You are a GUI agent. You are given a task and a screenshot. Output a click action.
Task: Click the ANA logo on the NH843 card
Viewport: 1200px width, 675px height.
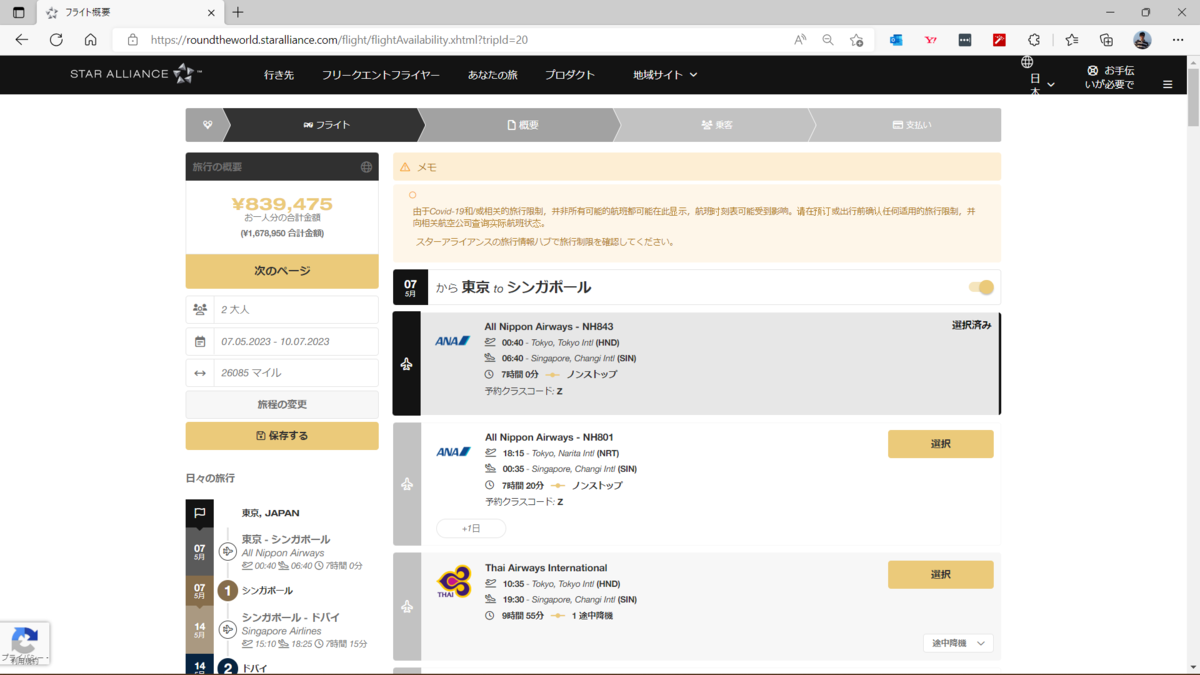click(x=453, y=341)
